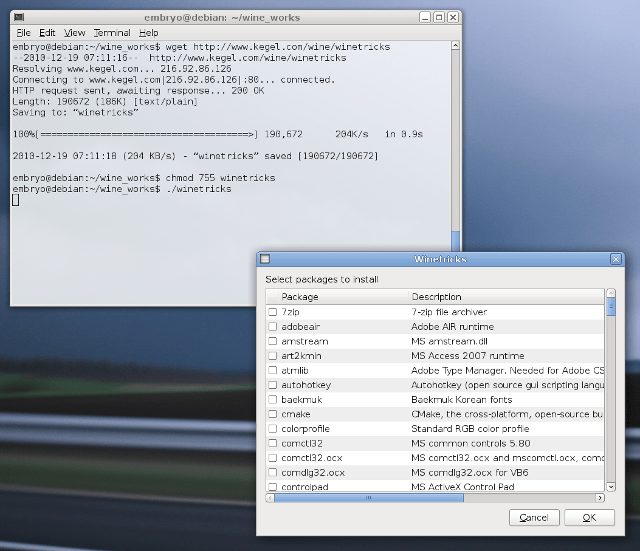640x551 pixels.
Task: Open the terminal Help menu
Action: pos(149,33)
